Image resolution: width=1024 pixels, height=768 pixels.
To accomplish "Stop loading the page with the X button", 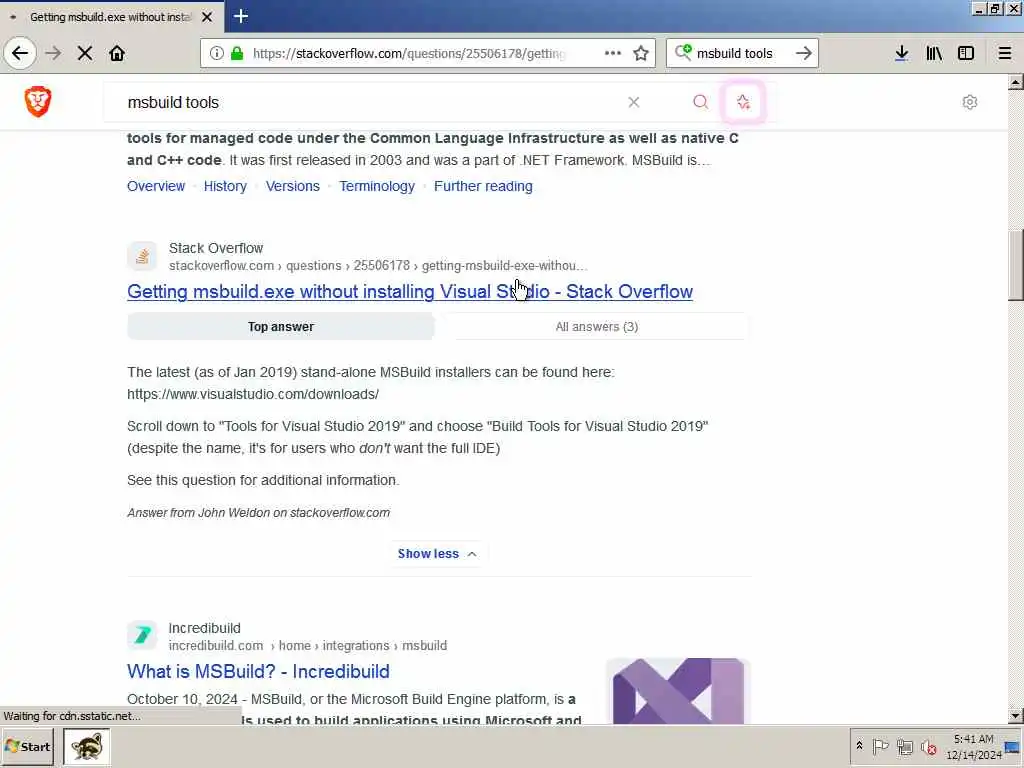I will (x=85, y=53).
